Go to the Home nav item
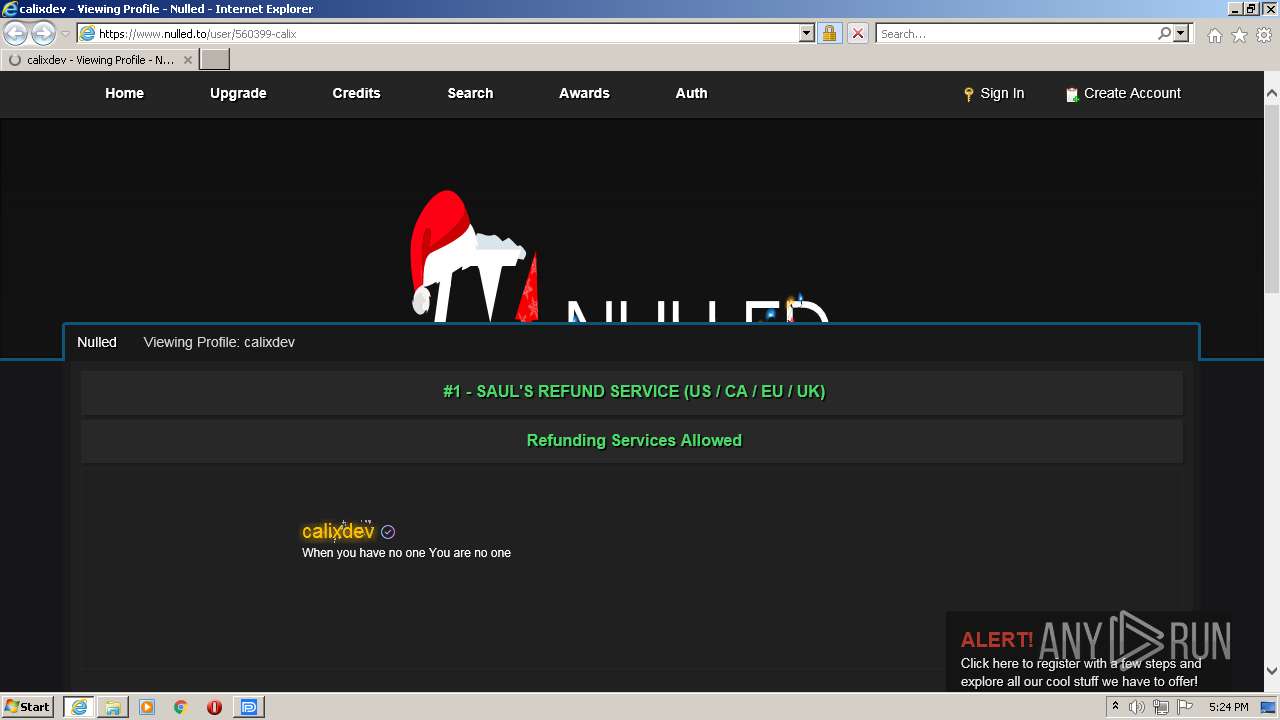 click(124, 93)
